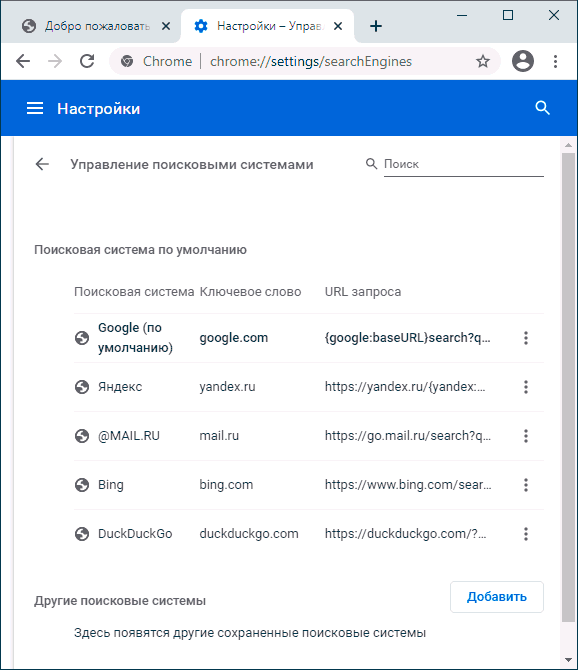This screenshot has height=670, width=578.
Task: Click the globe icon next to Google
Action: pyautogui.click(x=82, y=338)
